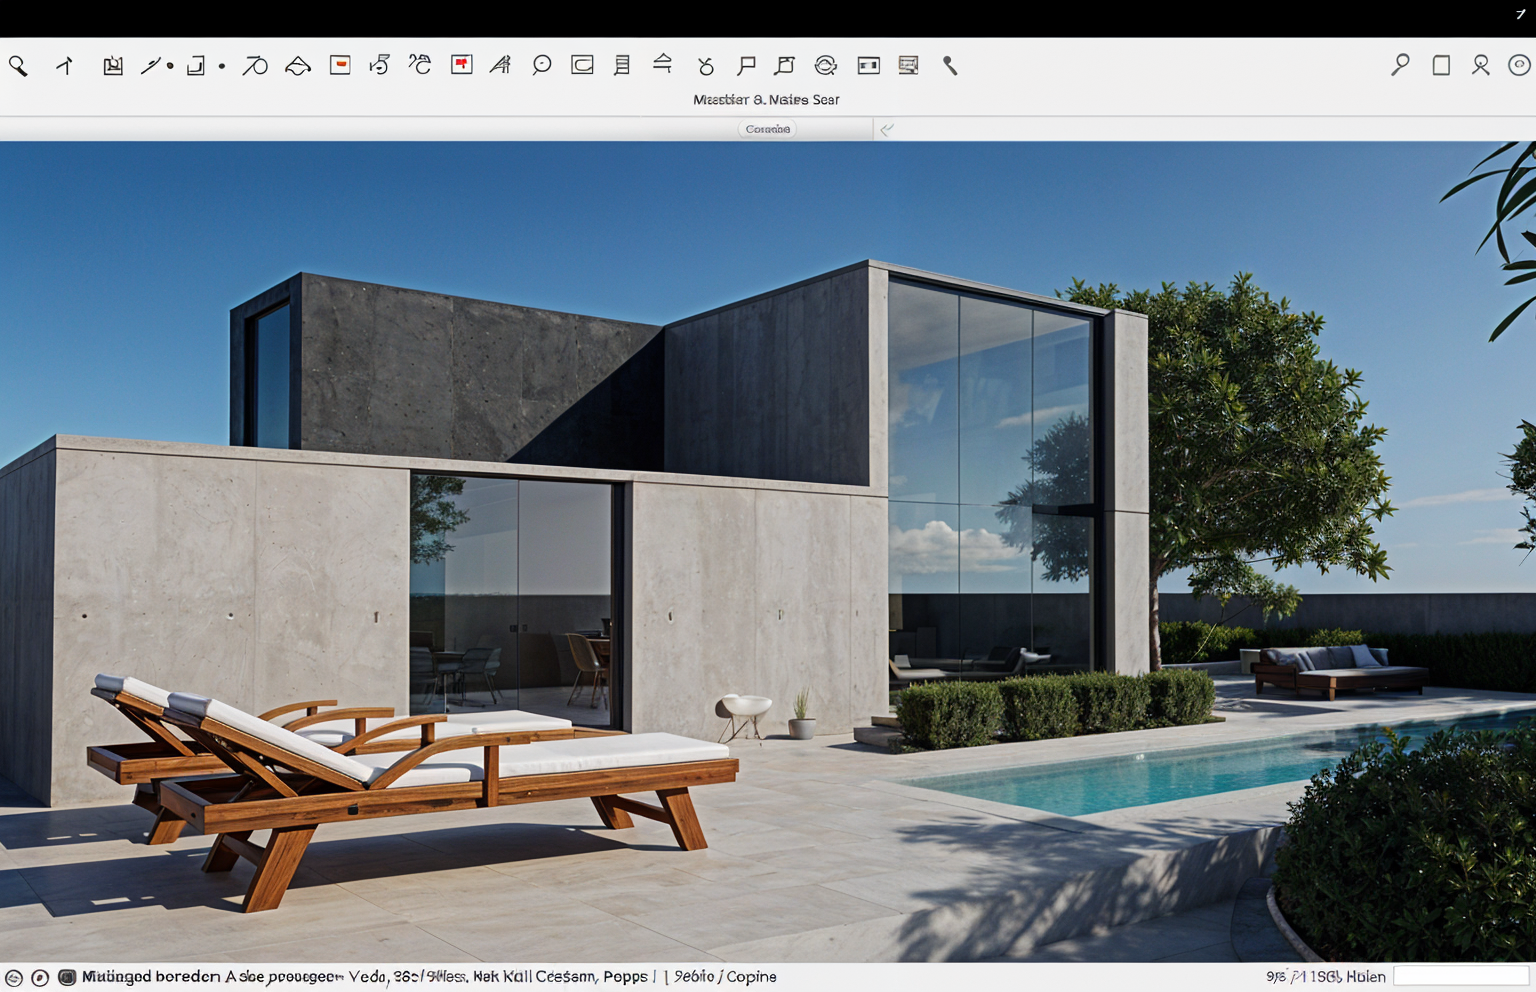Toggle the second circular status bar icon
Screen dimensions: 1536x992
[40, 977]
